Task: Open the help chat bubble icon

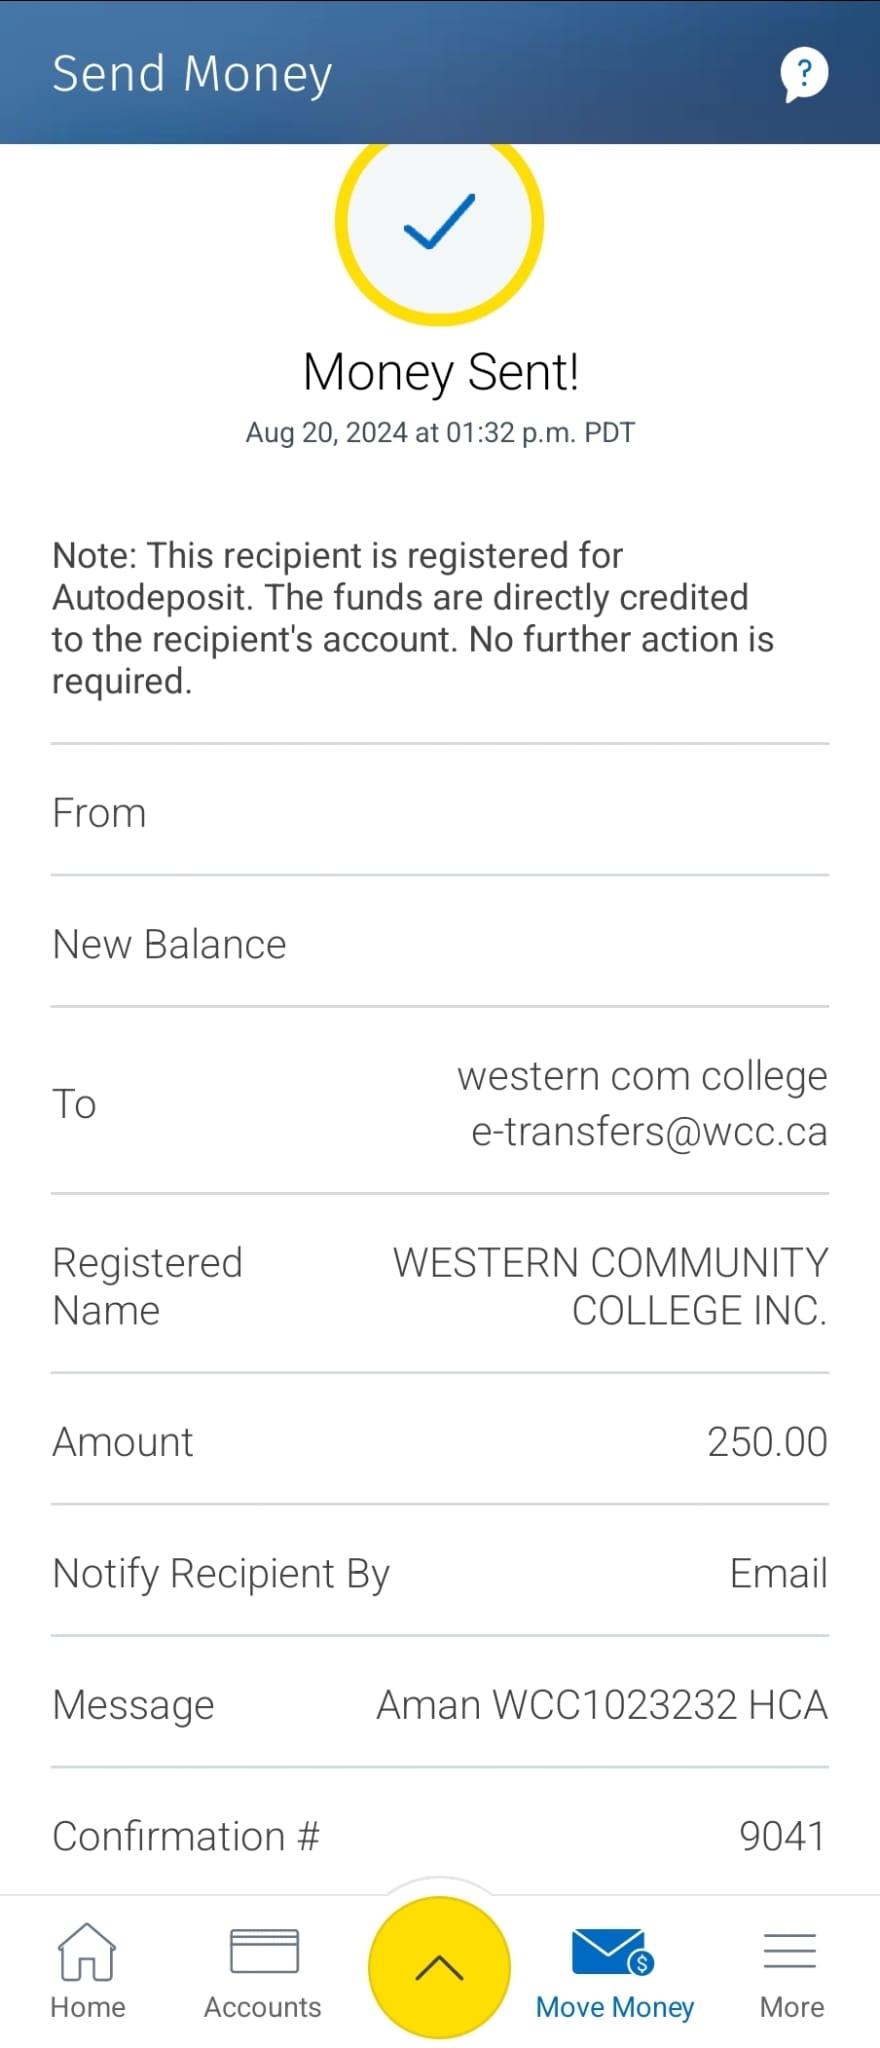Action: 804,74
